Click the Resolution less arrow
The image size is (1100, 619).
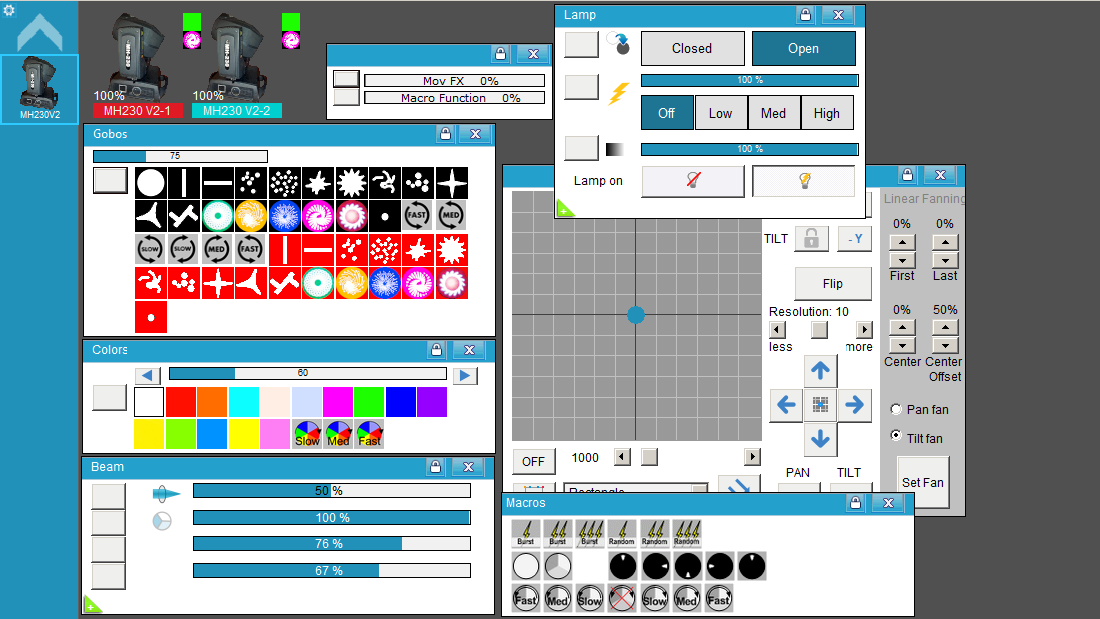(777, 330)
